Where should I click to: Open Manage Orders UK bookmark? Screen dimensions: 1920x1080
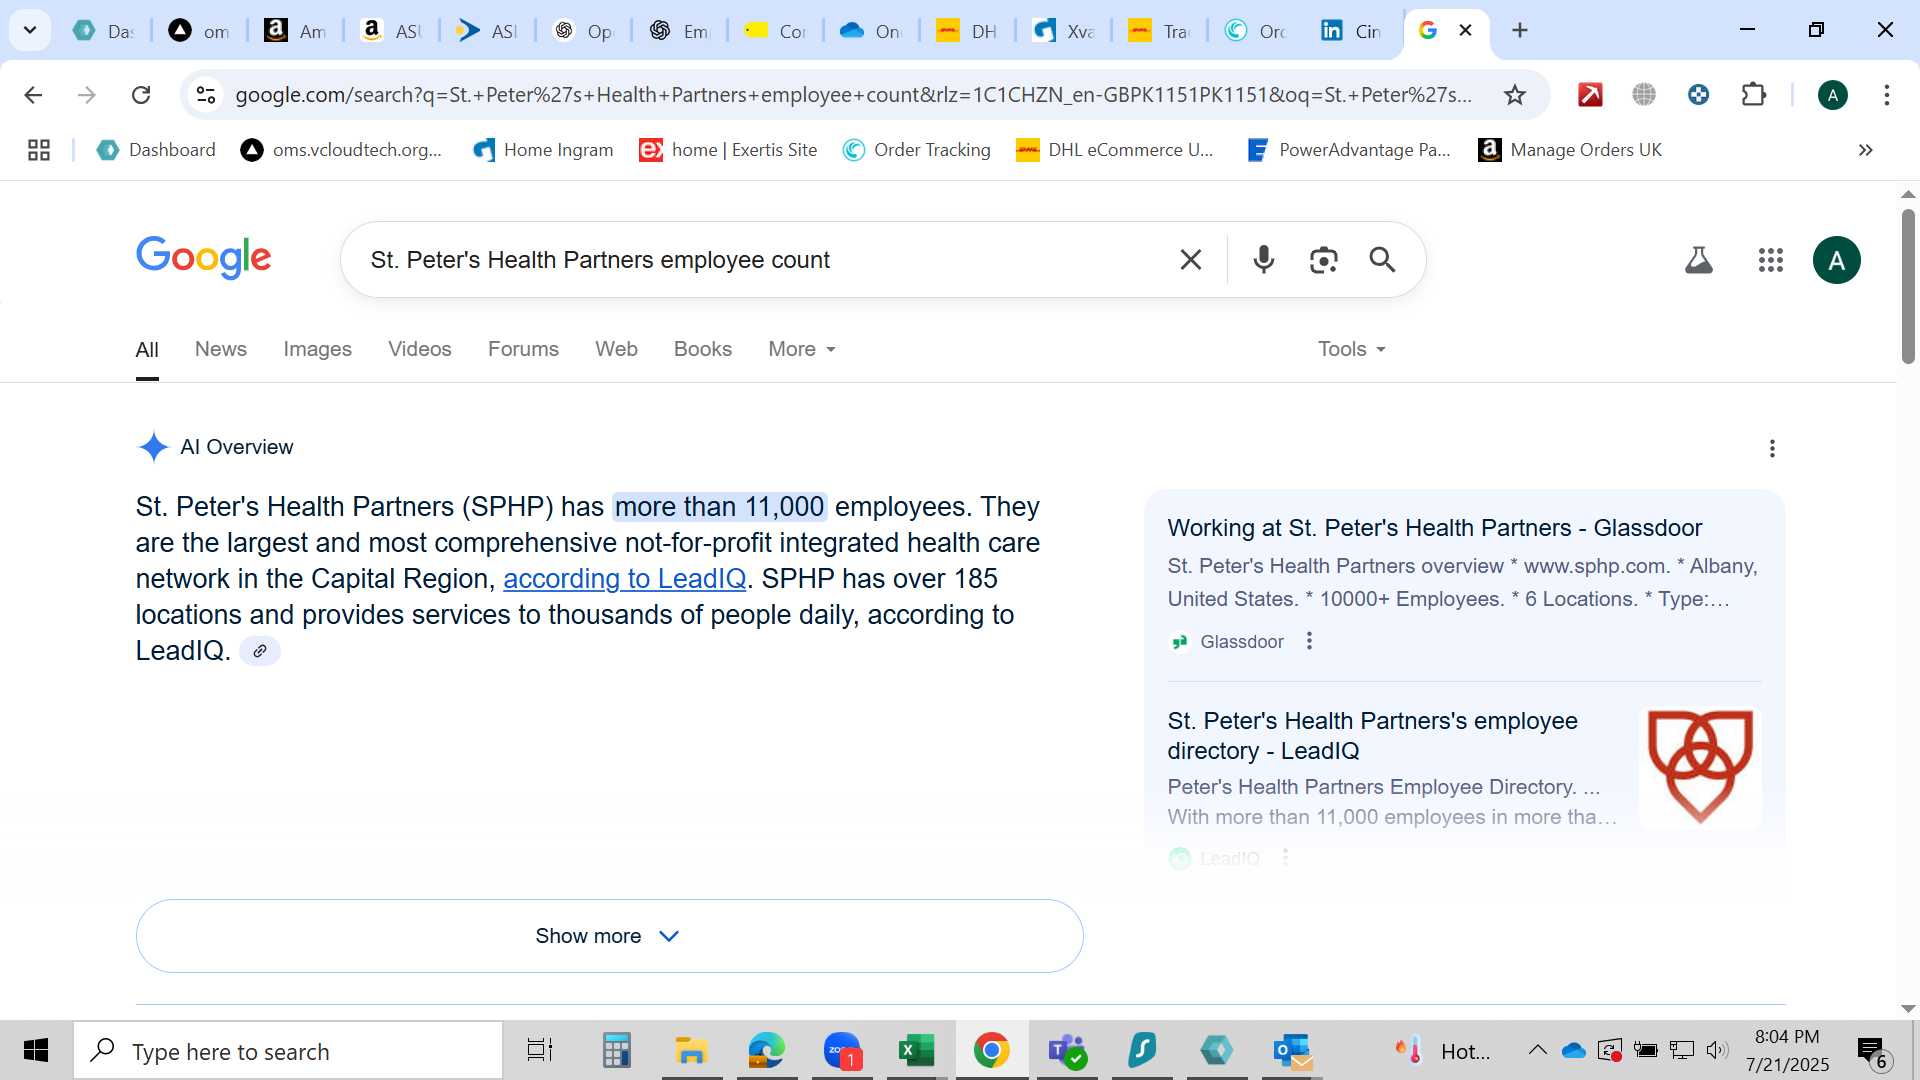1570,150
